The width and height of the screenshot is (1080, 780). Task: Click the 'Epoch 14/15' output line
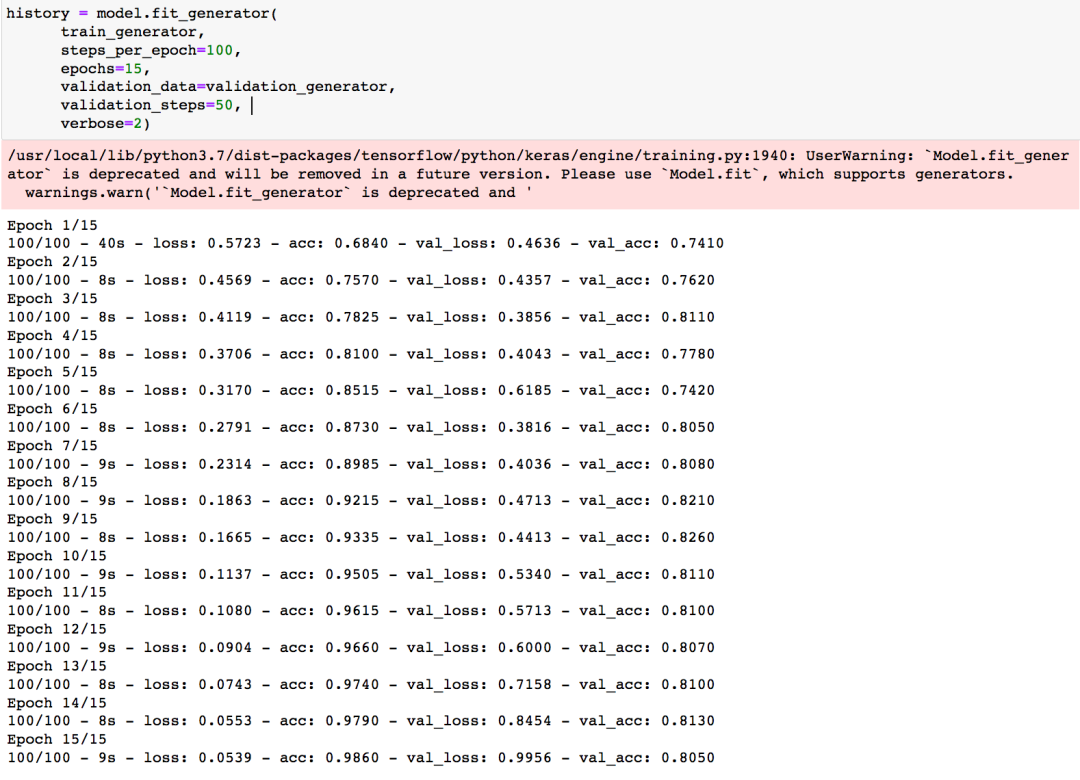click(56, 703)
